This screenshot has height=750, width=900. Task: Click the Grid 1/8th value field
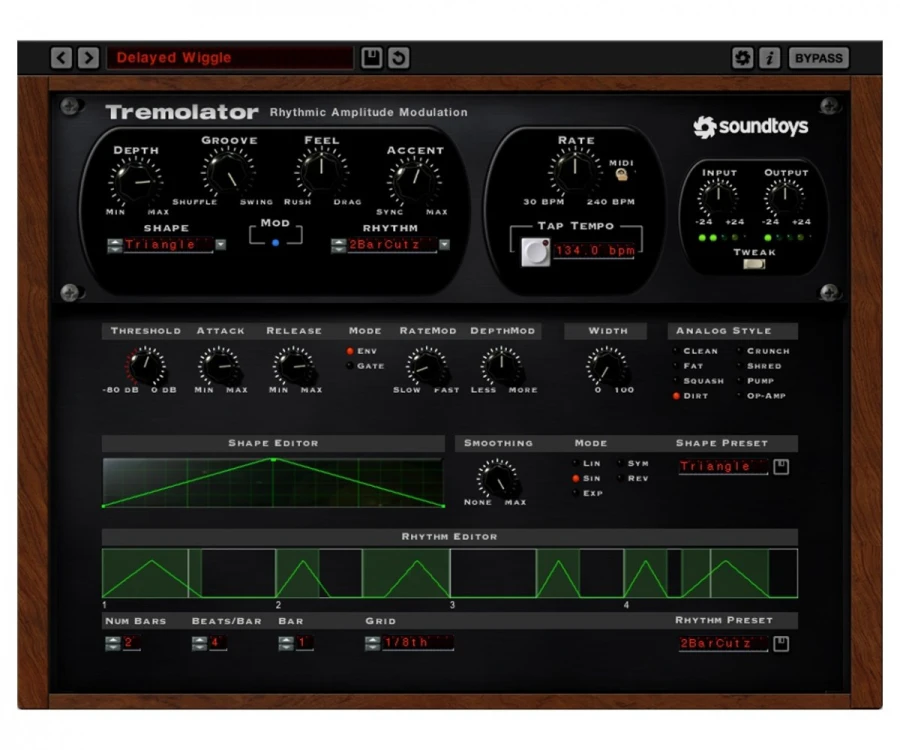(418, 643)
